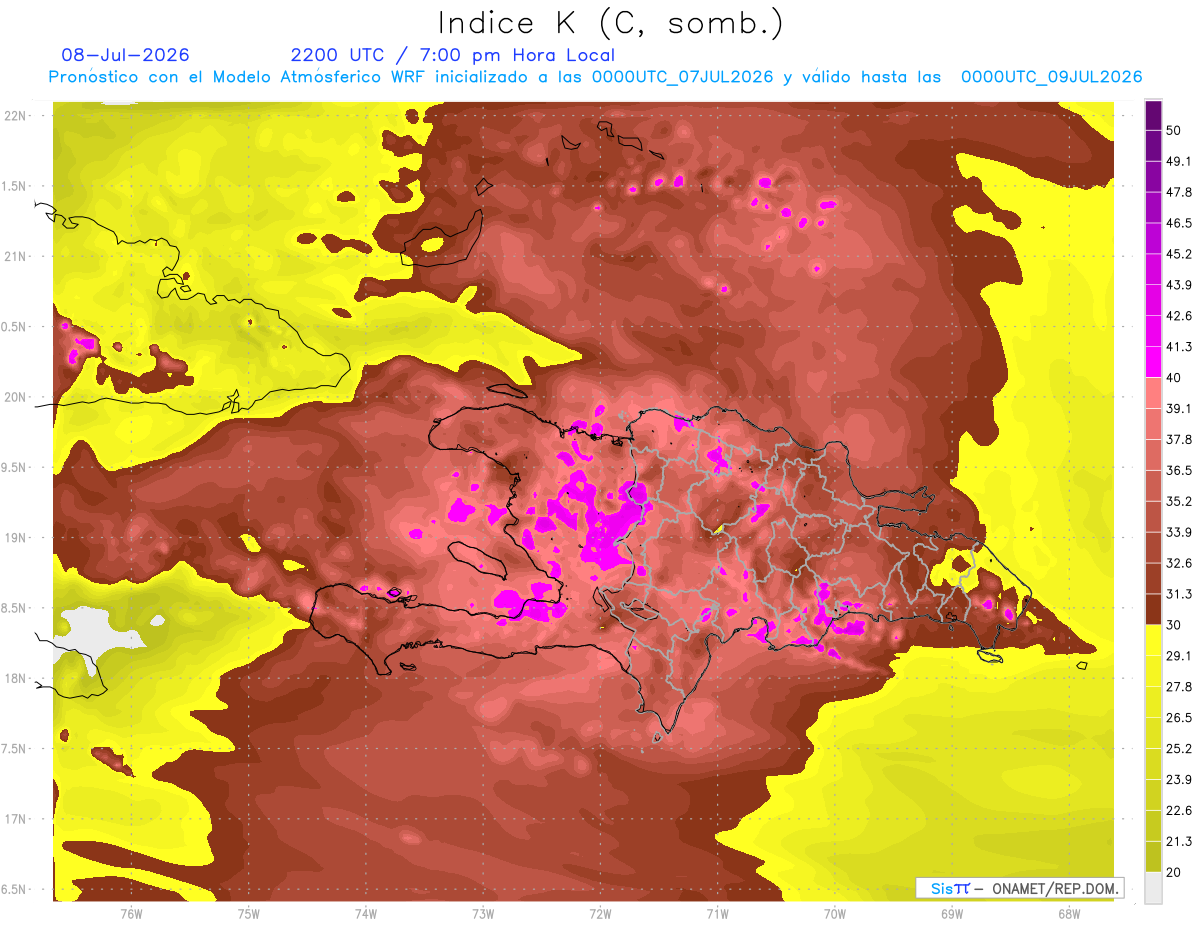Click the colorbar value '40'

point(1174,378)
